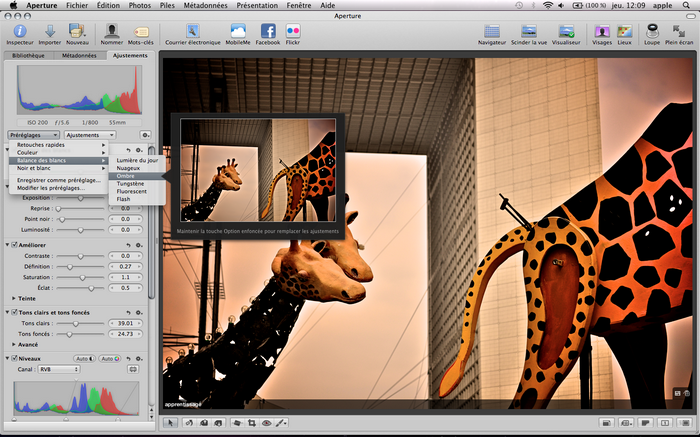Image resolution: width=700 pixels, height=437 pixels.
Task: Click the Contraste value field 0.0
Action: coord(125,256)
